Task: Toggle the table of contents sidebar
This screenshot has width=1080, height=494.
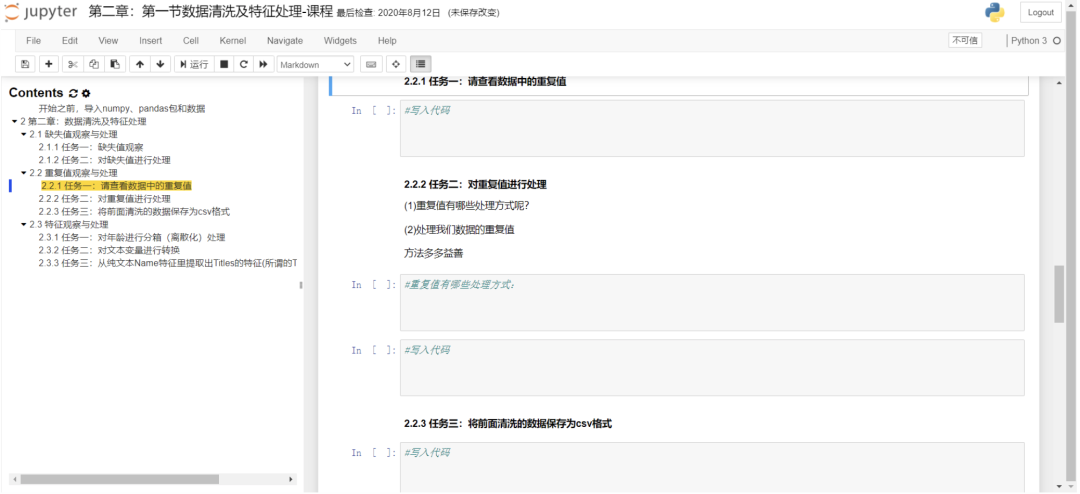Action: click(x=421, y=64)
